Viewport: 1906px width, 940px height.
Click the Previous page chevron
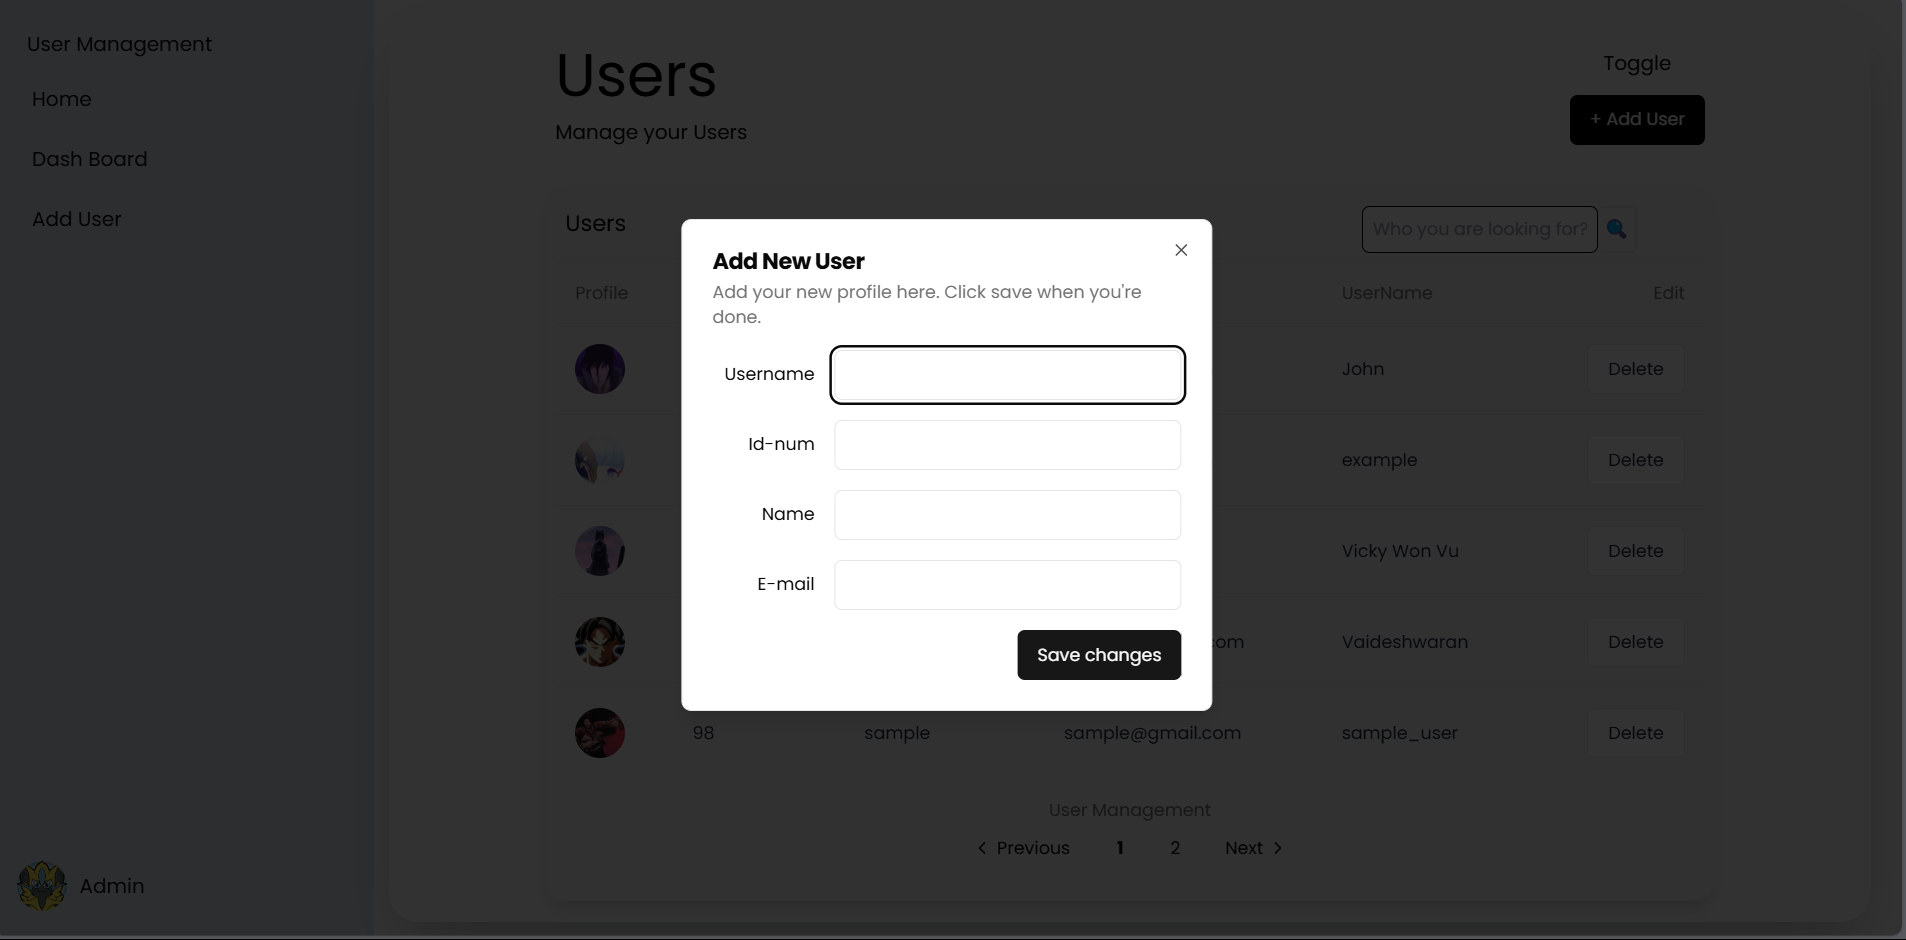(x=982, y=848)
